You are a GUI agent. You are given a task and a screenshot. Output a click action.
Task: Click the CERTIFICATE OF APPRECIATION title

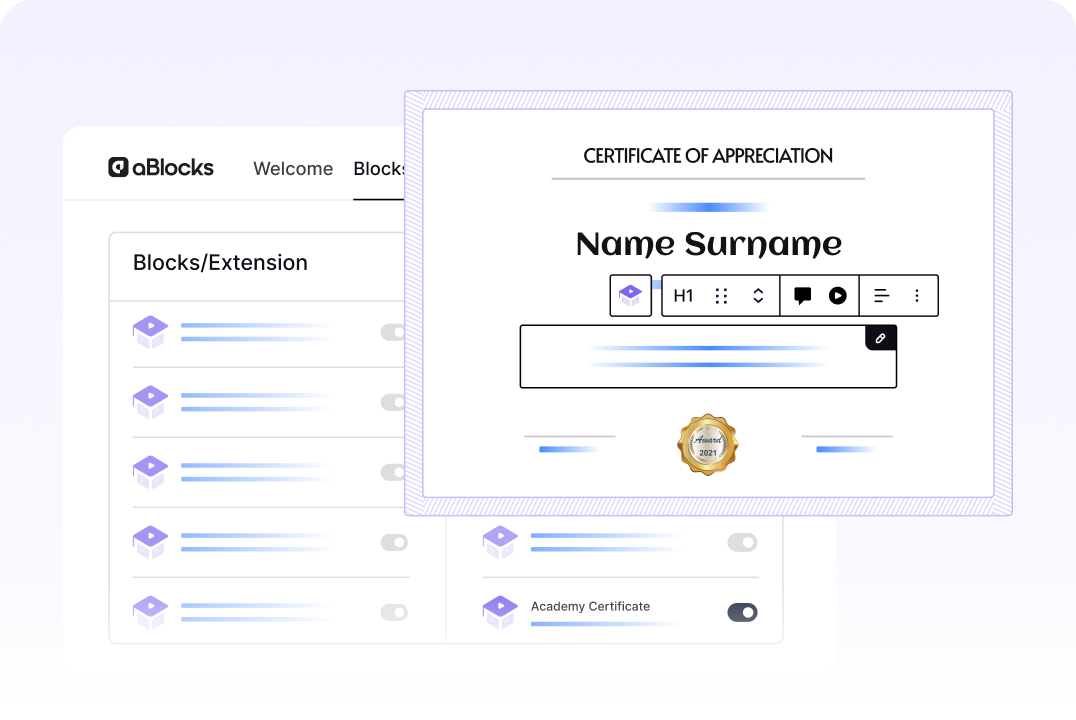[x=708, y=156]
